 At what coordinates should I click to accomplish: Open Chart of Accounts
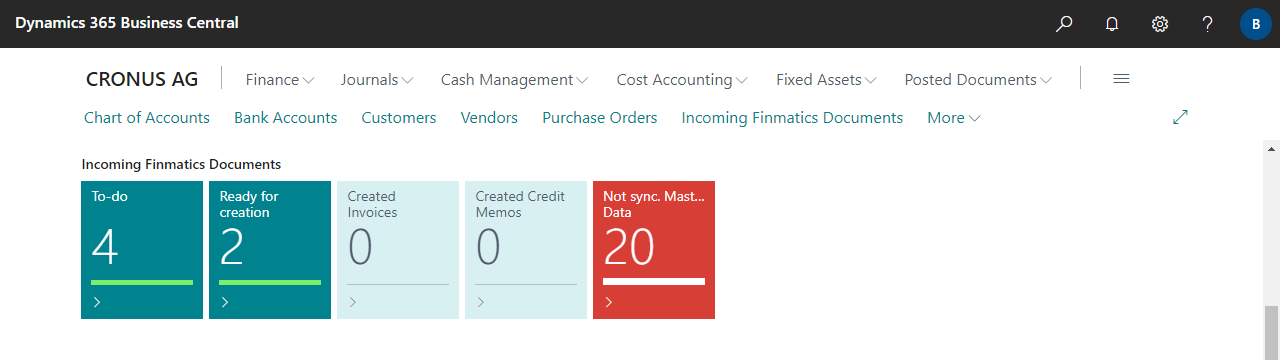point(147,118)
